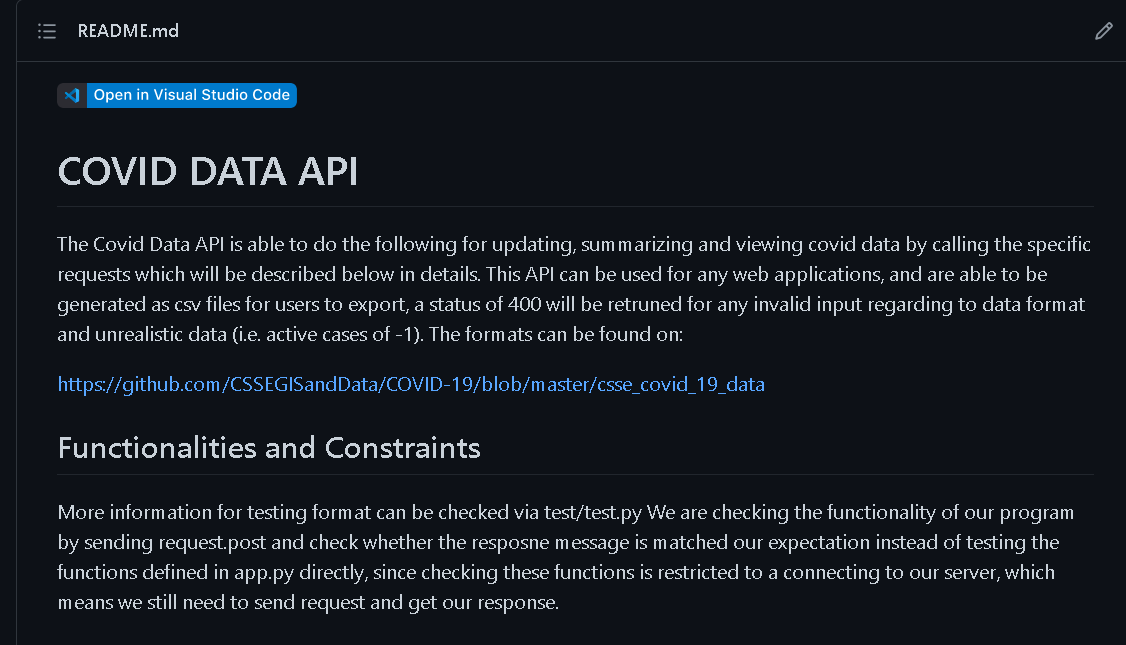Click 'The Covid Data API' paragraph start
This screenshot has height=645, width=1126.
click(x=141, y=244)
